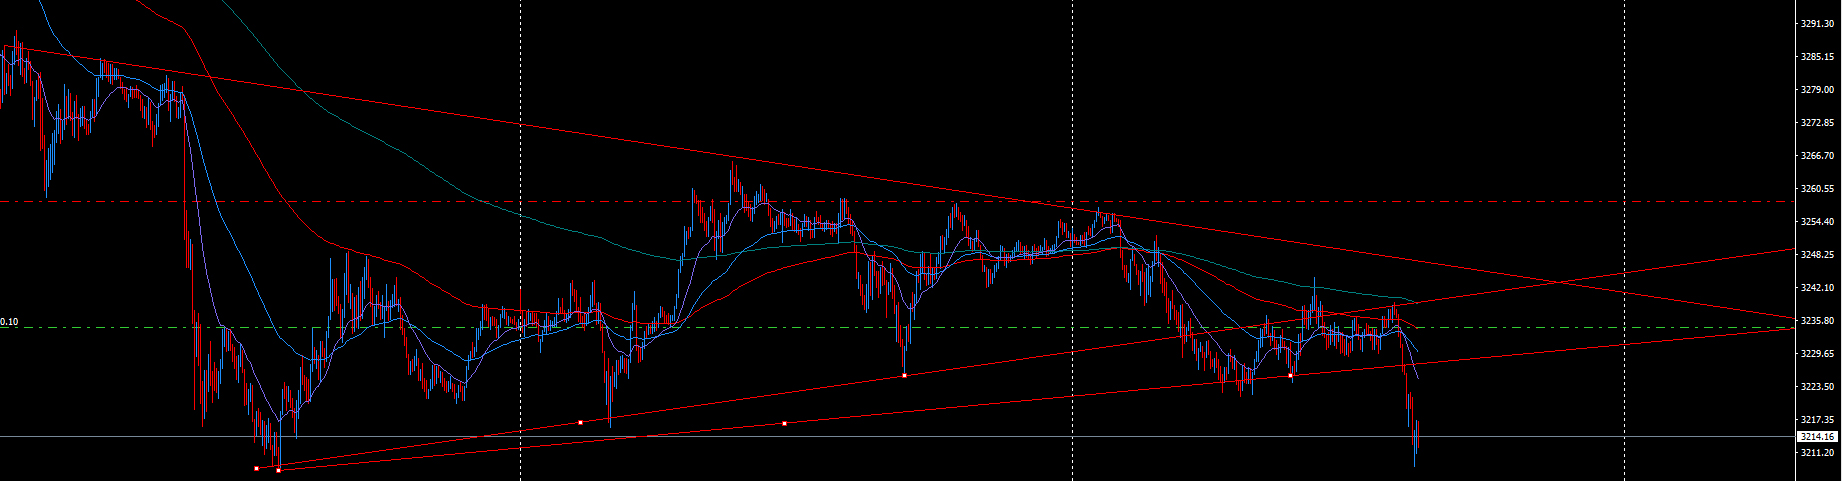Viewport: 1842px width, 481px height.
Task: Click the 3235.80 price axis label
Action: pos(1816,320)
